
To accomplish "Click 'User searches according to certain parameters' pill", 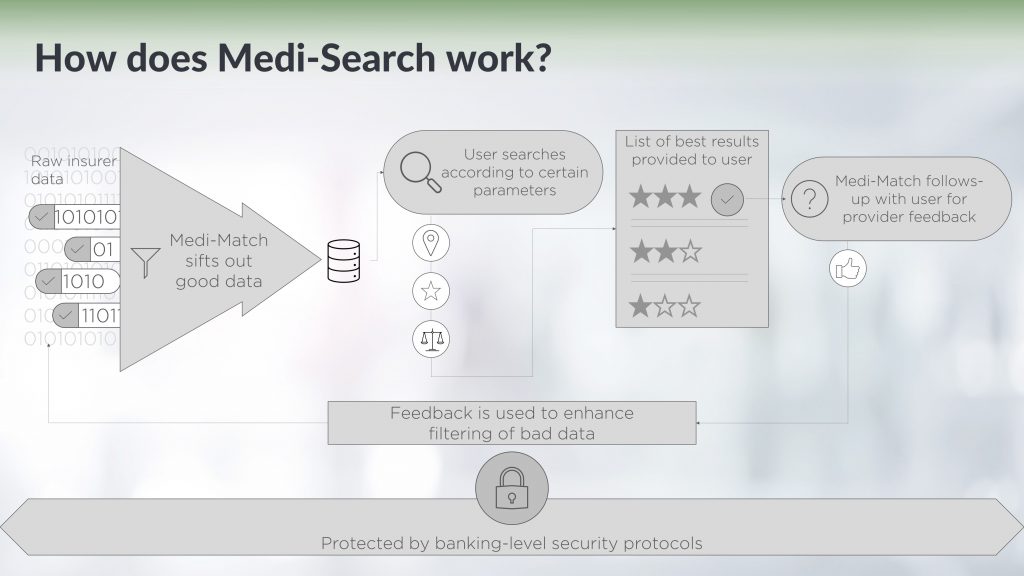I will (493, 172).
